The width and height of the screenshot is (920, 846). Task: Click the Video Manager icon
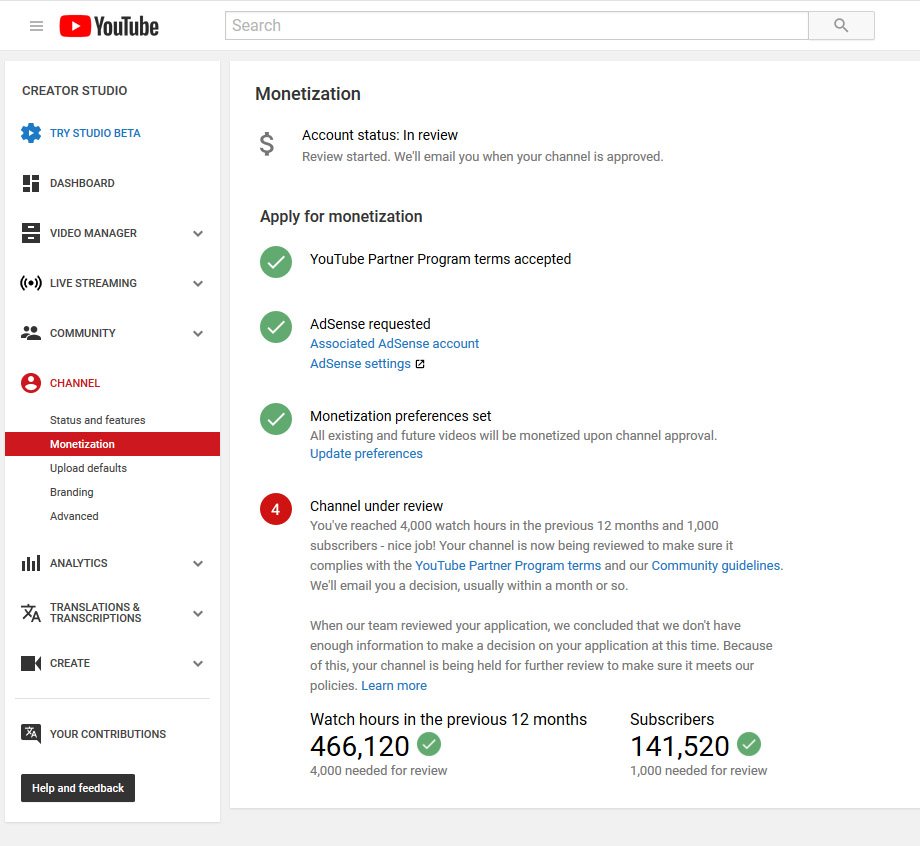(31, 233)
